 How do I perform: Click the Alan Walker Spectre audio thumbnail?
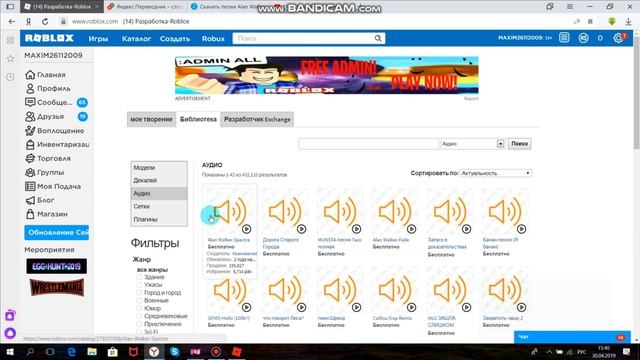[x=230, y=212]
